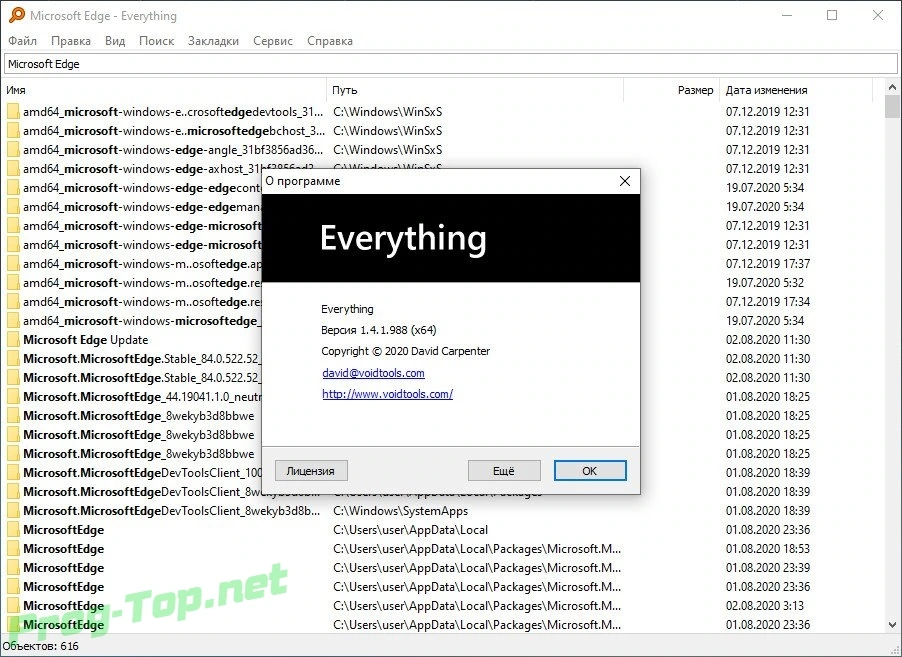The height and width of the screenshot is (657, 902).
Task: Sort by the Имя column header
Action: 165,90
